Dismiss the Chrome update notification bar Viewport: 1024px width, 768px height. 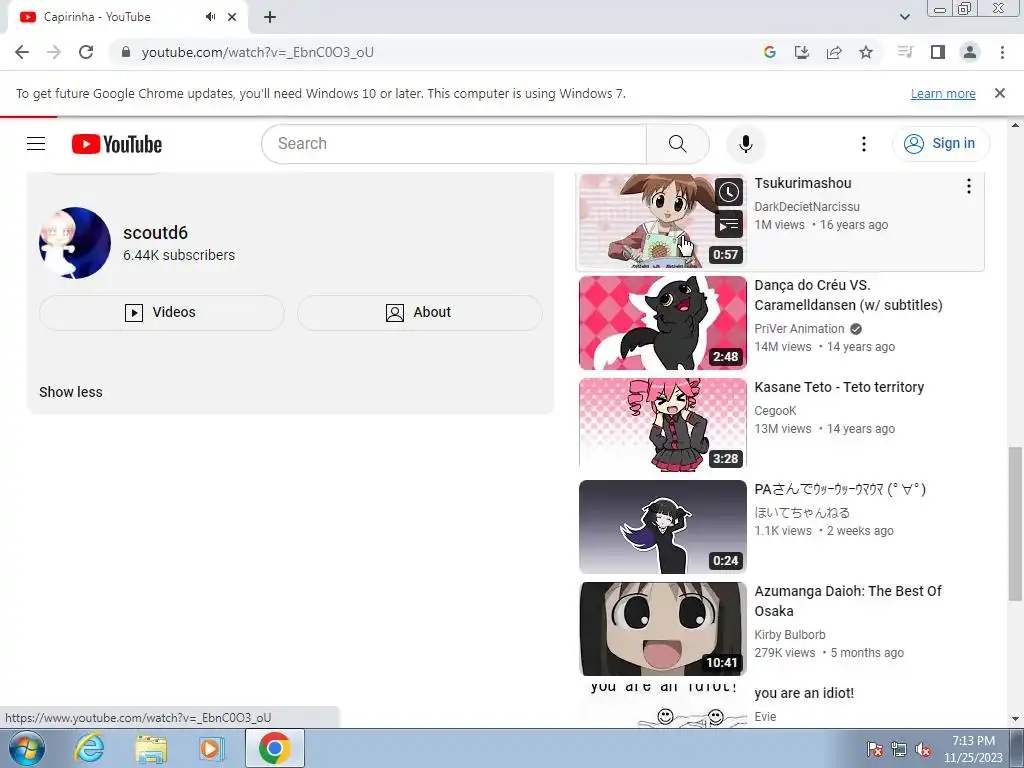[x=999, y=93]
